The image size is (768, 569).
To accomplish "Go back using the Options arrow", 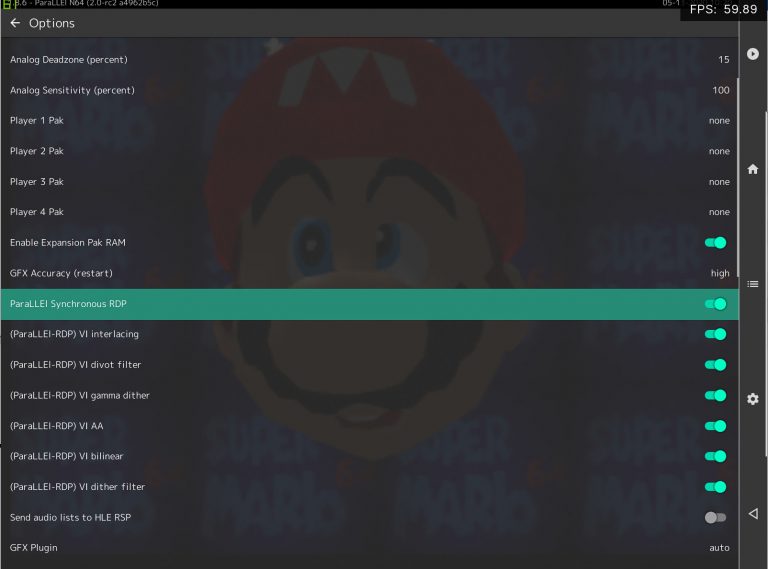I will coord(15,23).
